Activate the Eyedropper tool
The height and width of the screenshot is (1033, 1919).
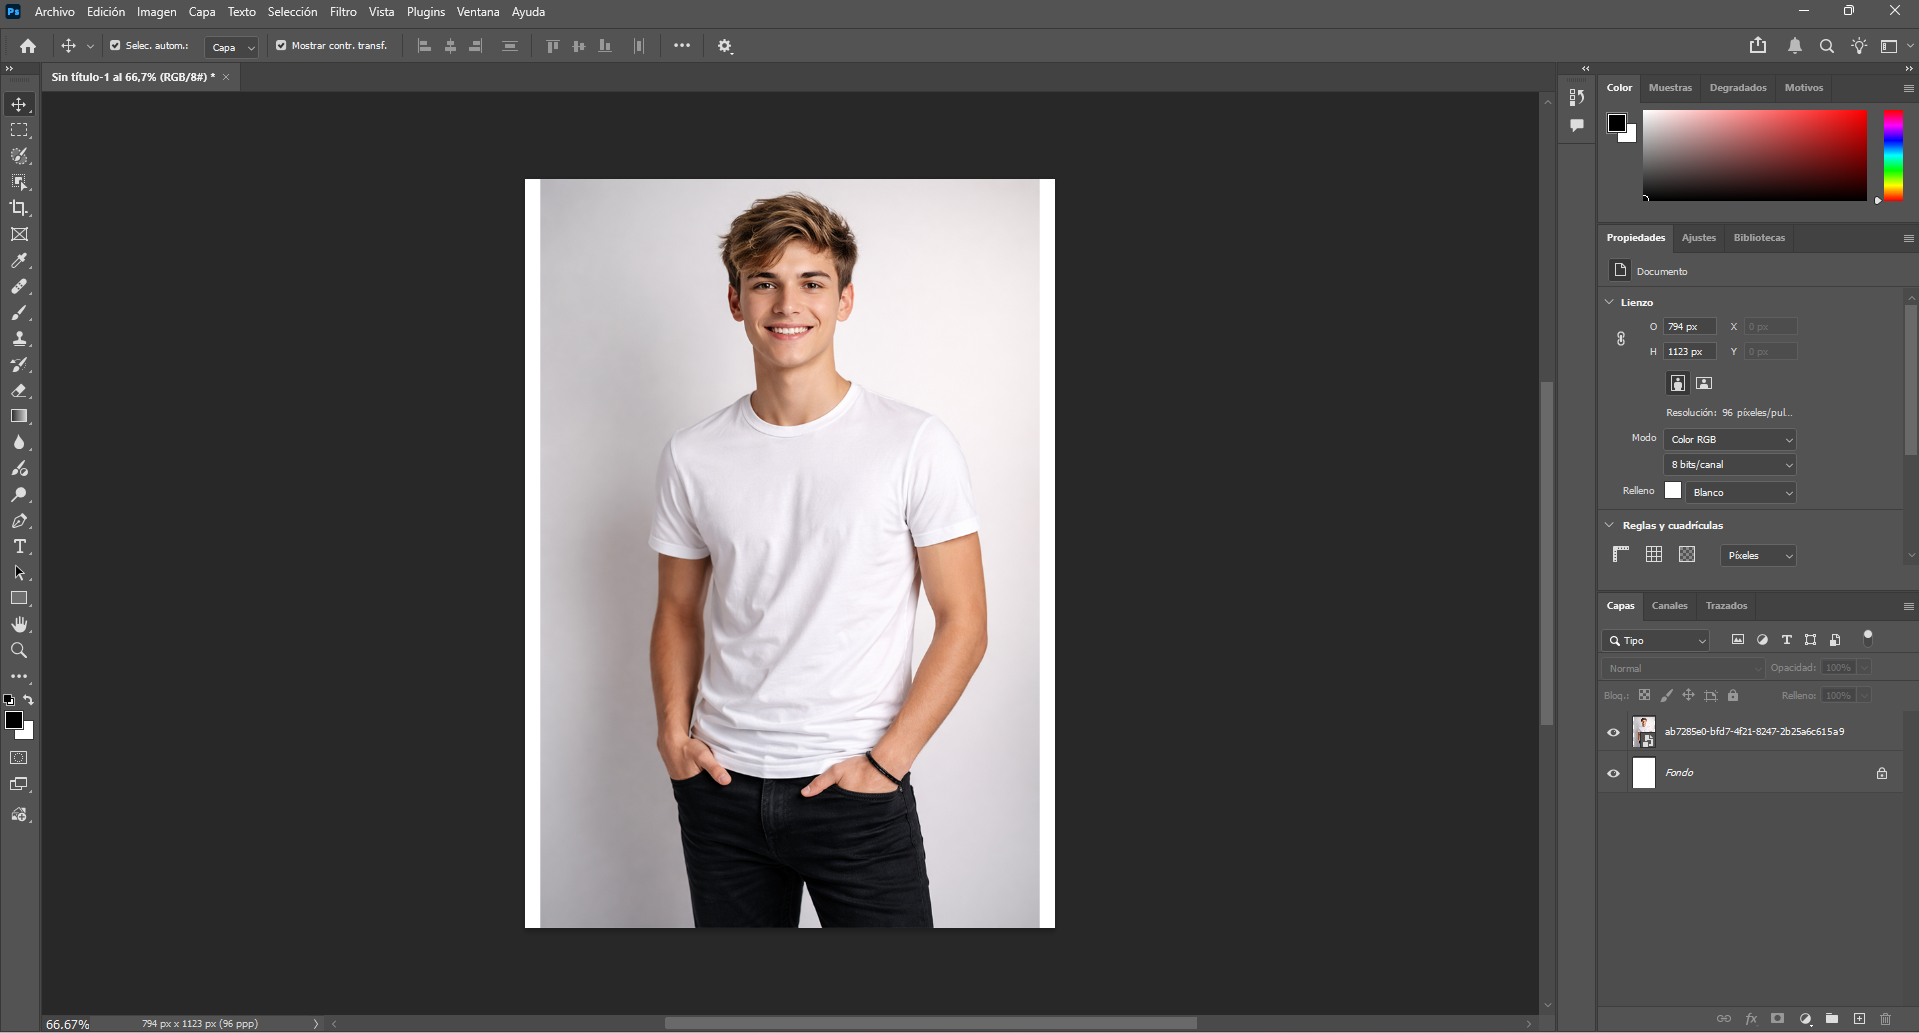(19, 261)
